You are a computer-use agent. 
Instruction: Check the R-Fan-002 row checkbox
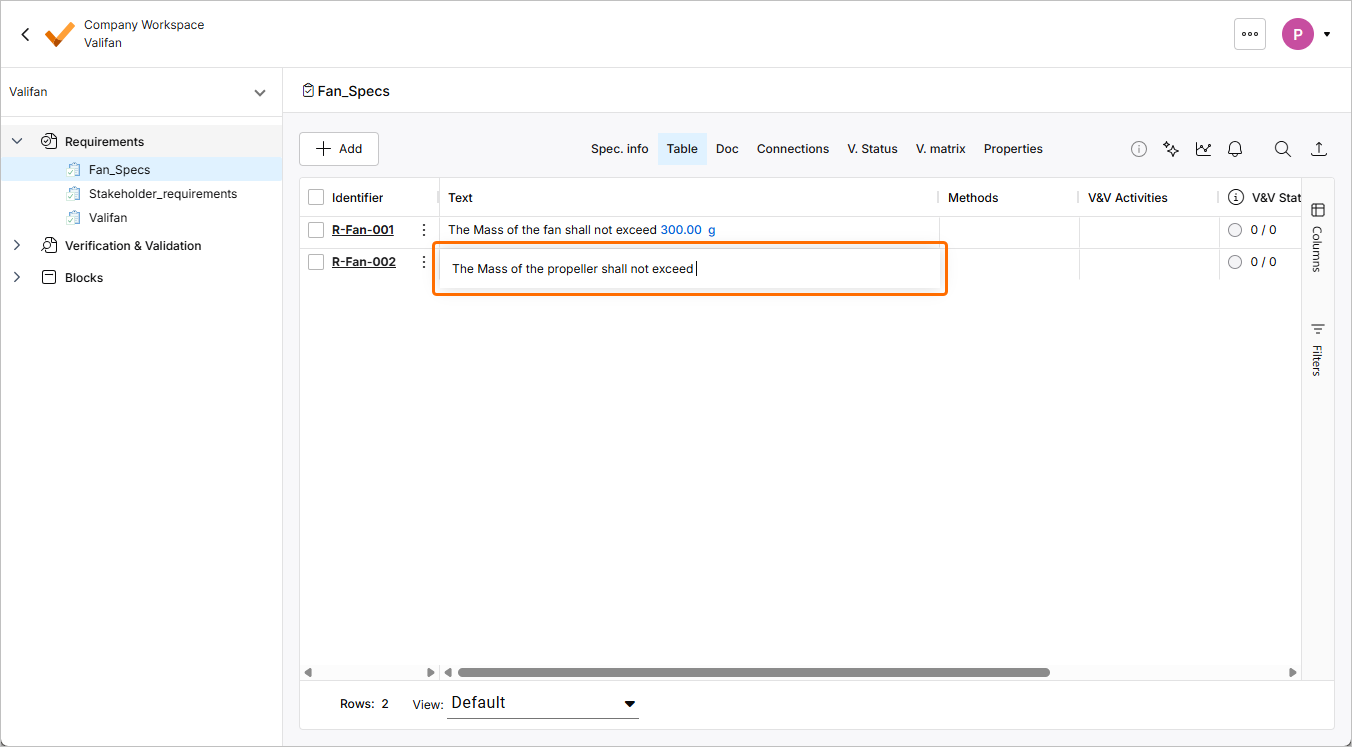[316, 262]
